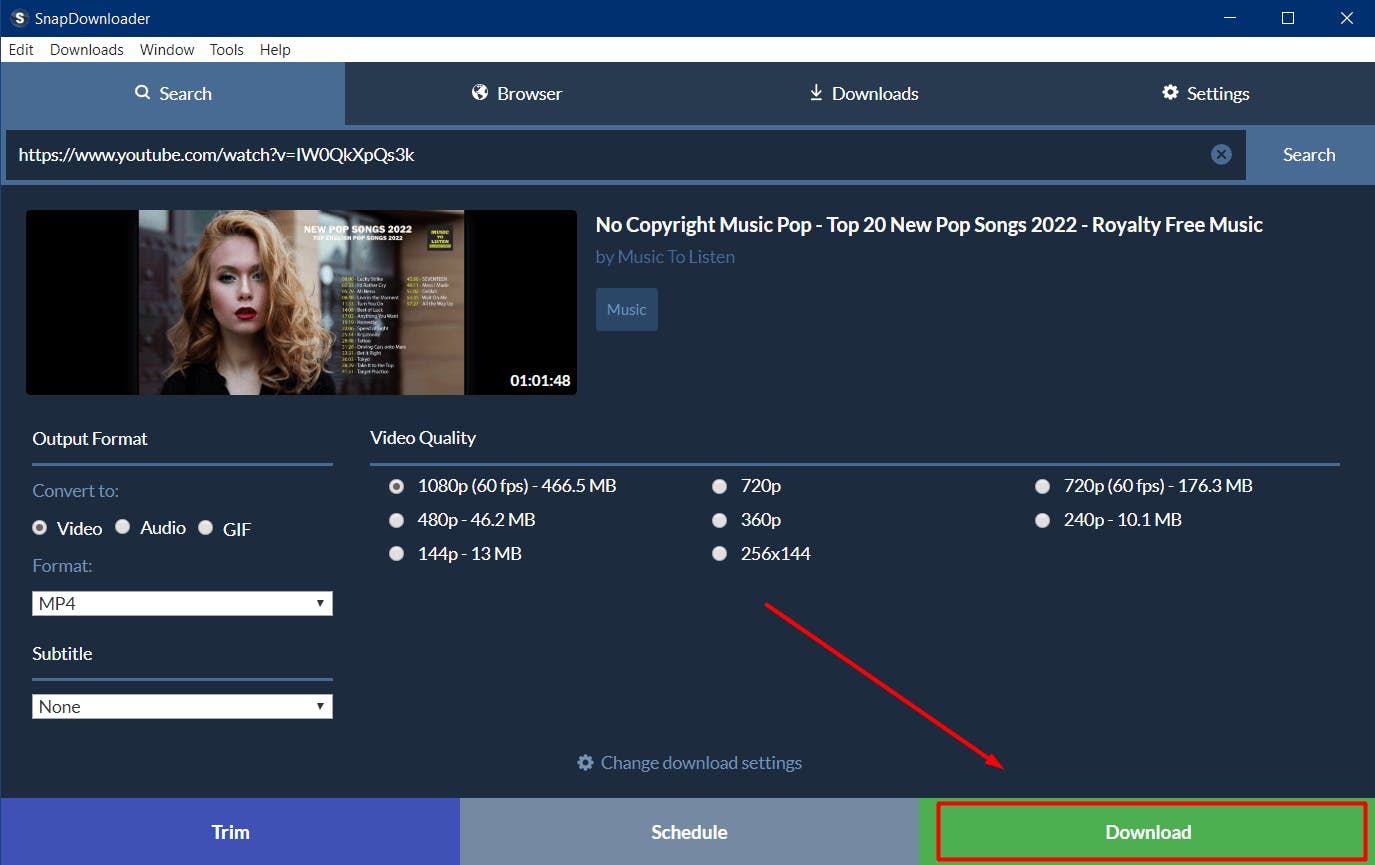Click the 01:01:48 duration label
The height and width of the screenshot is (865, 1375).
click(540, 380)
